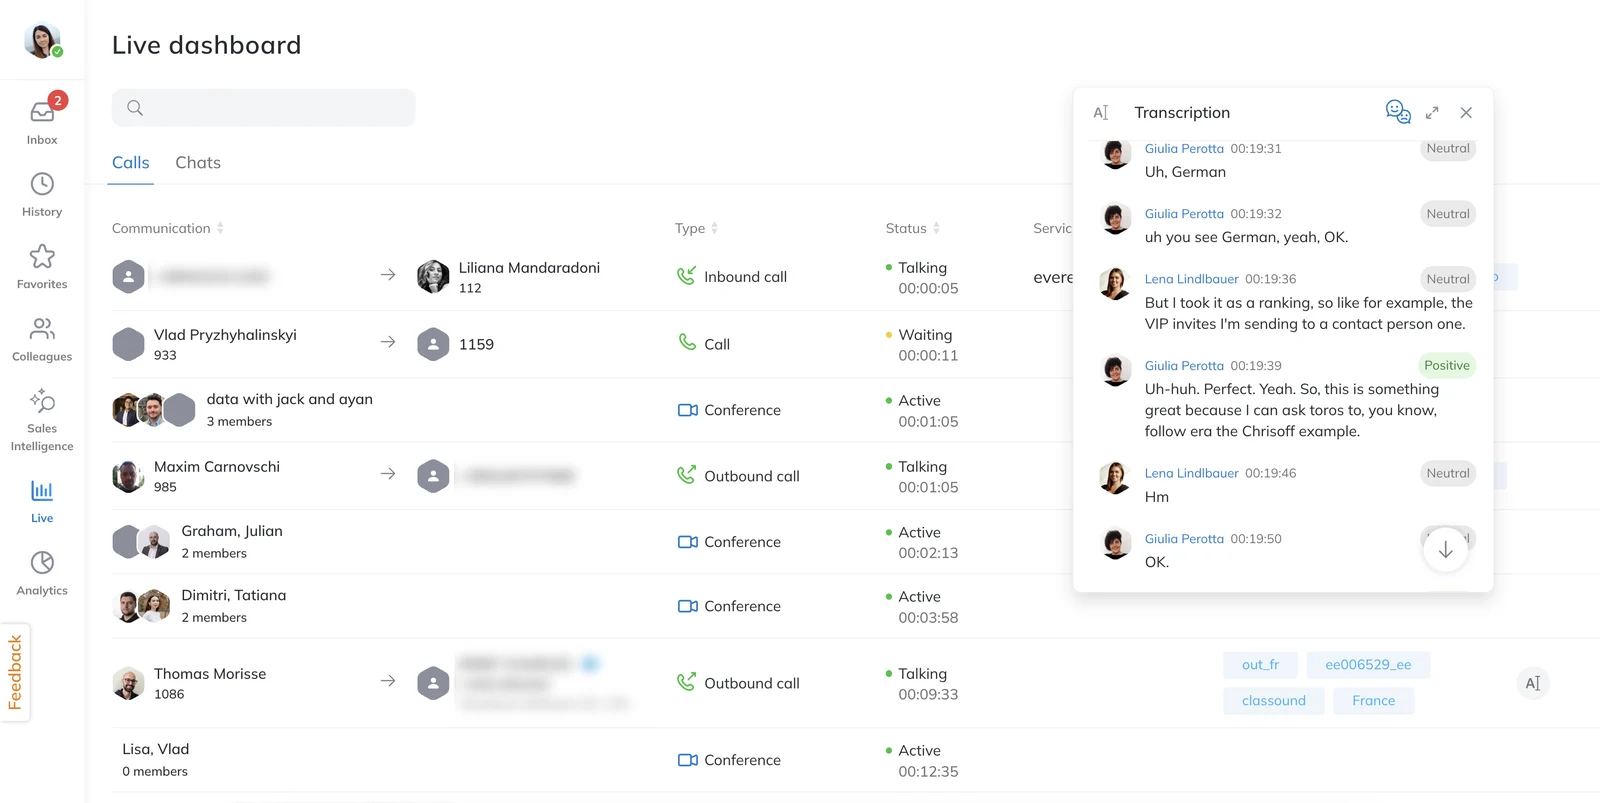The image size is (1600, 803).
Task: Close the Transcription panel
Action: [1466, 113]
